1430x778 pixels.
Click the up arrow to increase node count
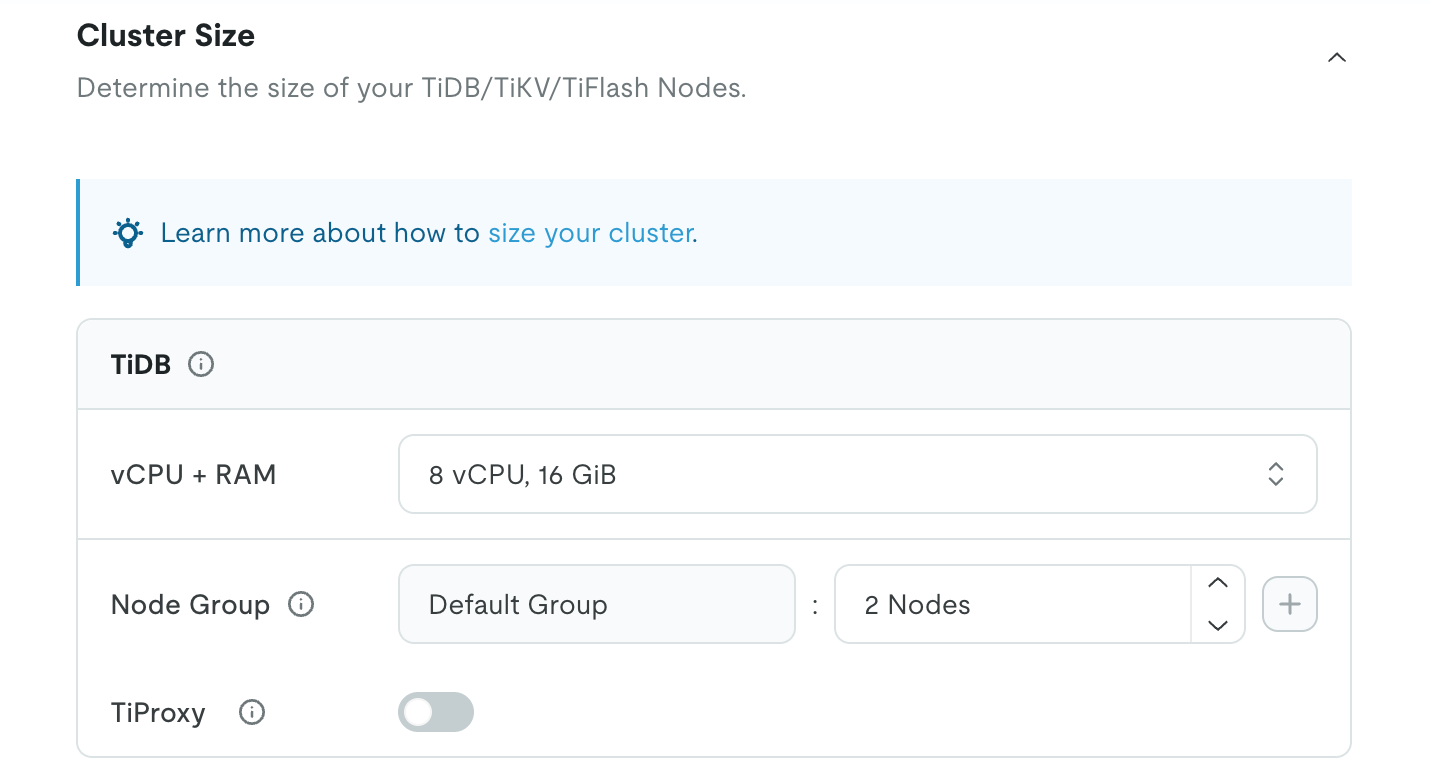[x=1217, y=583]
